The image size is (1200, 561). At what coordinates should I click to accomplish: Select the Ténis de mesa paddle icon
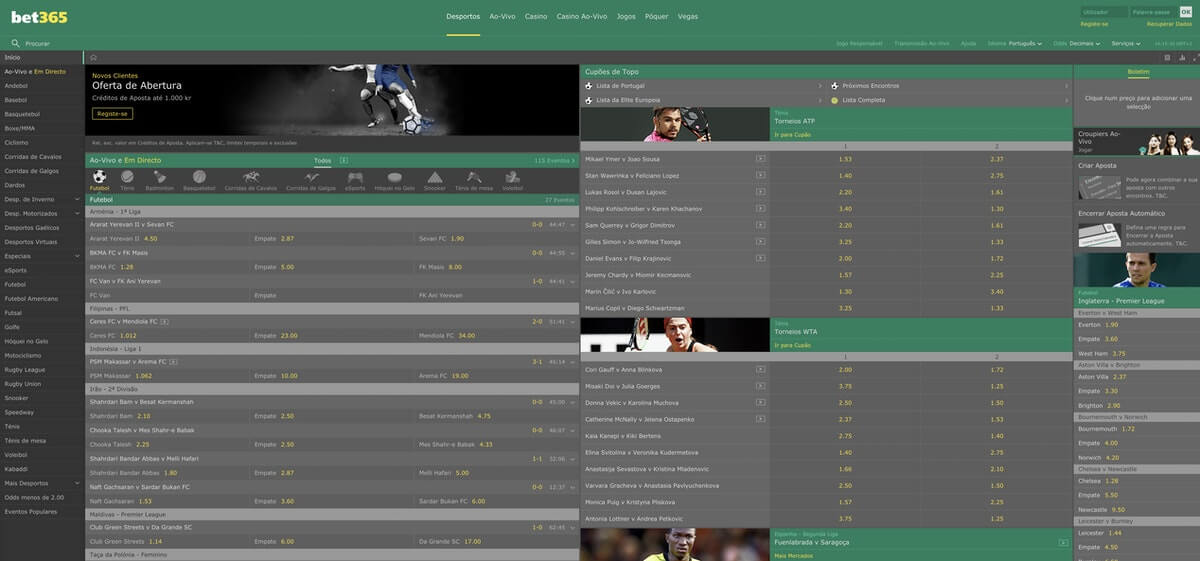click(473, 177)
